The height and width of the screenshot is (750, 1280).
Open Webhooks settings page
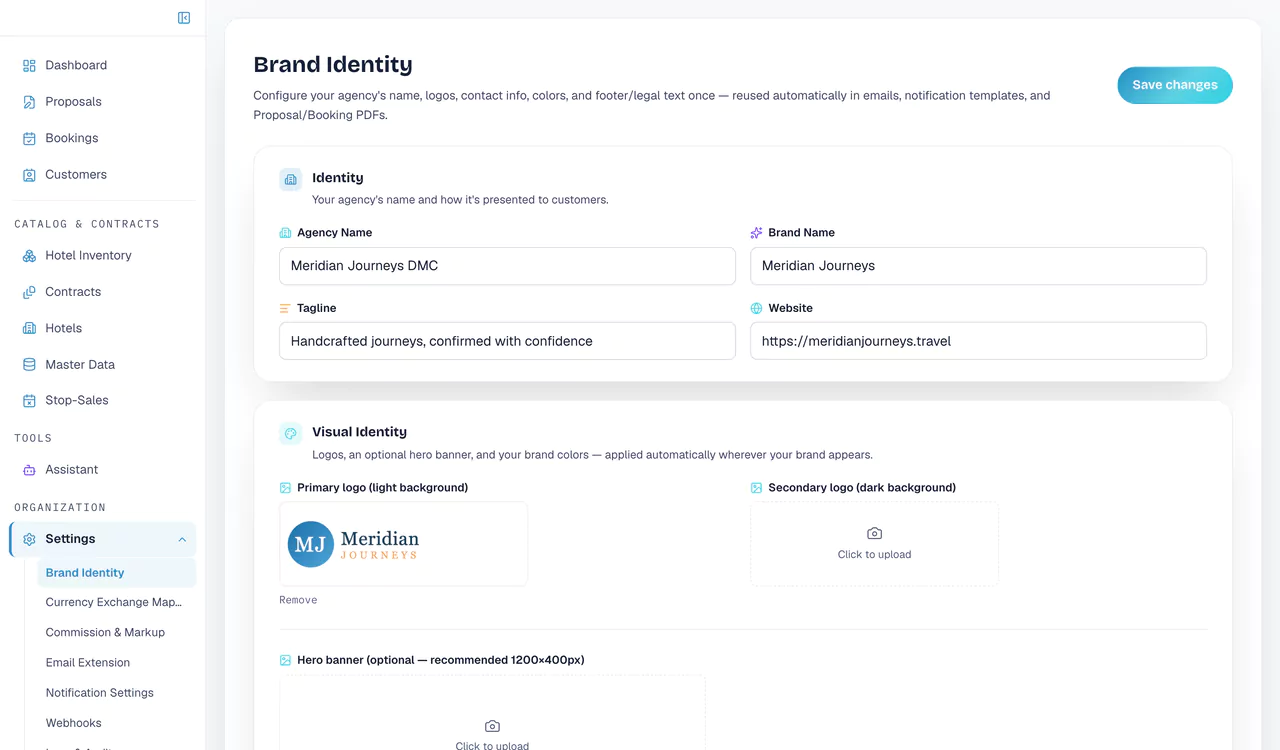point(74,722)
